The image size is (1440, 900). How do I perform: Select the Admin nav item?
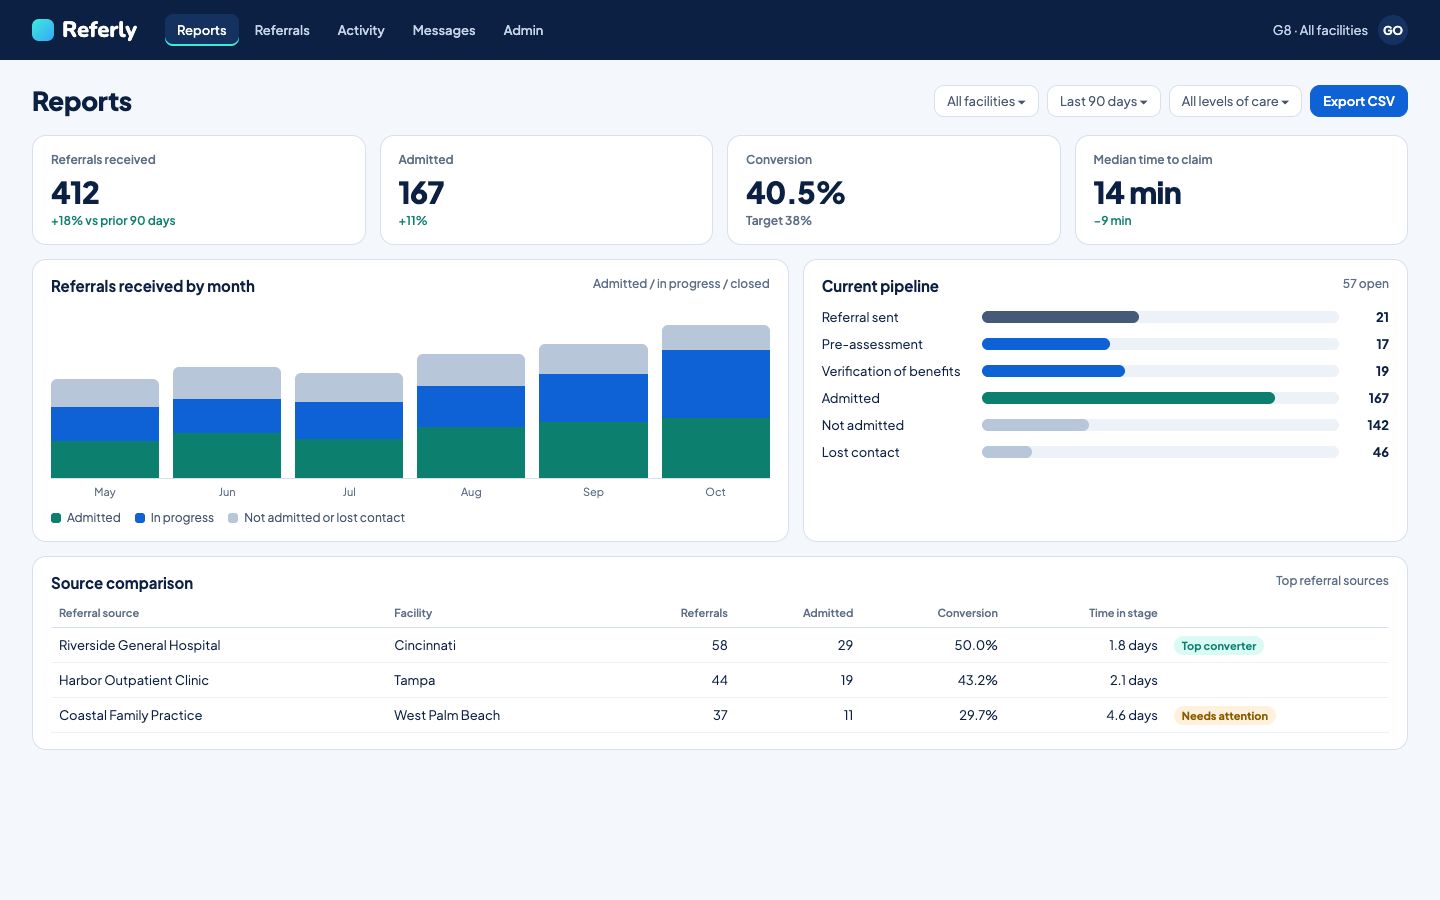(523, 30)
